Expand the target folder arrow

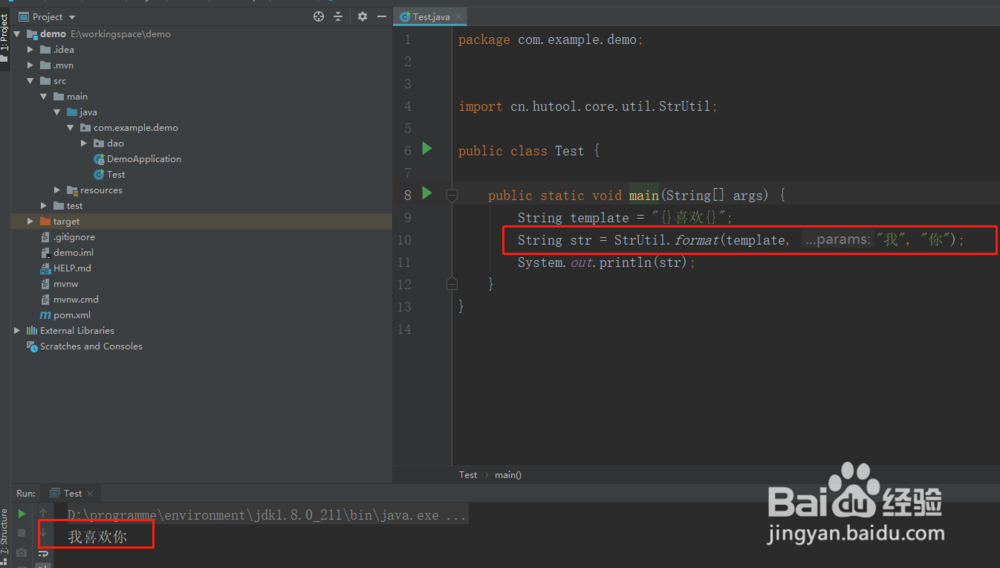30,221
